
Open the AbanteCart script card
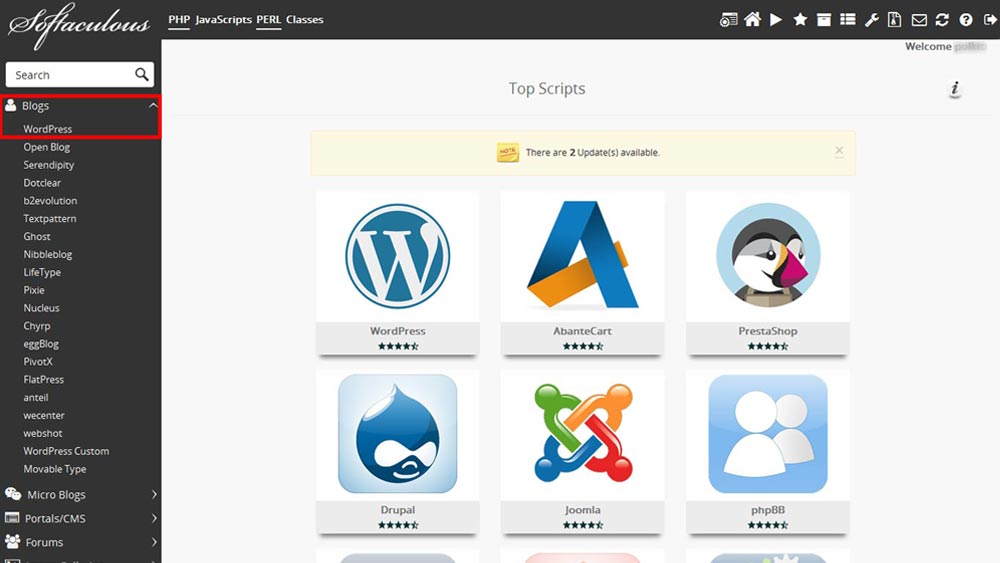[x=582, y=273]
